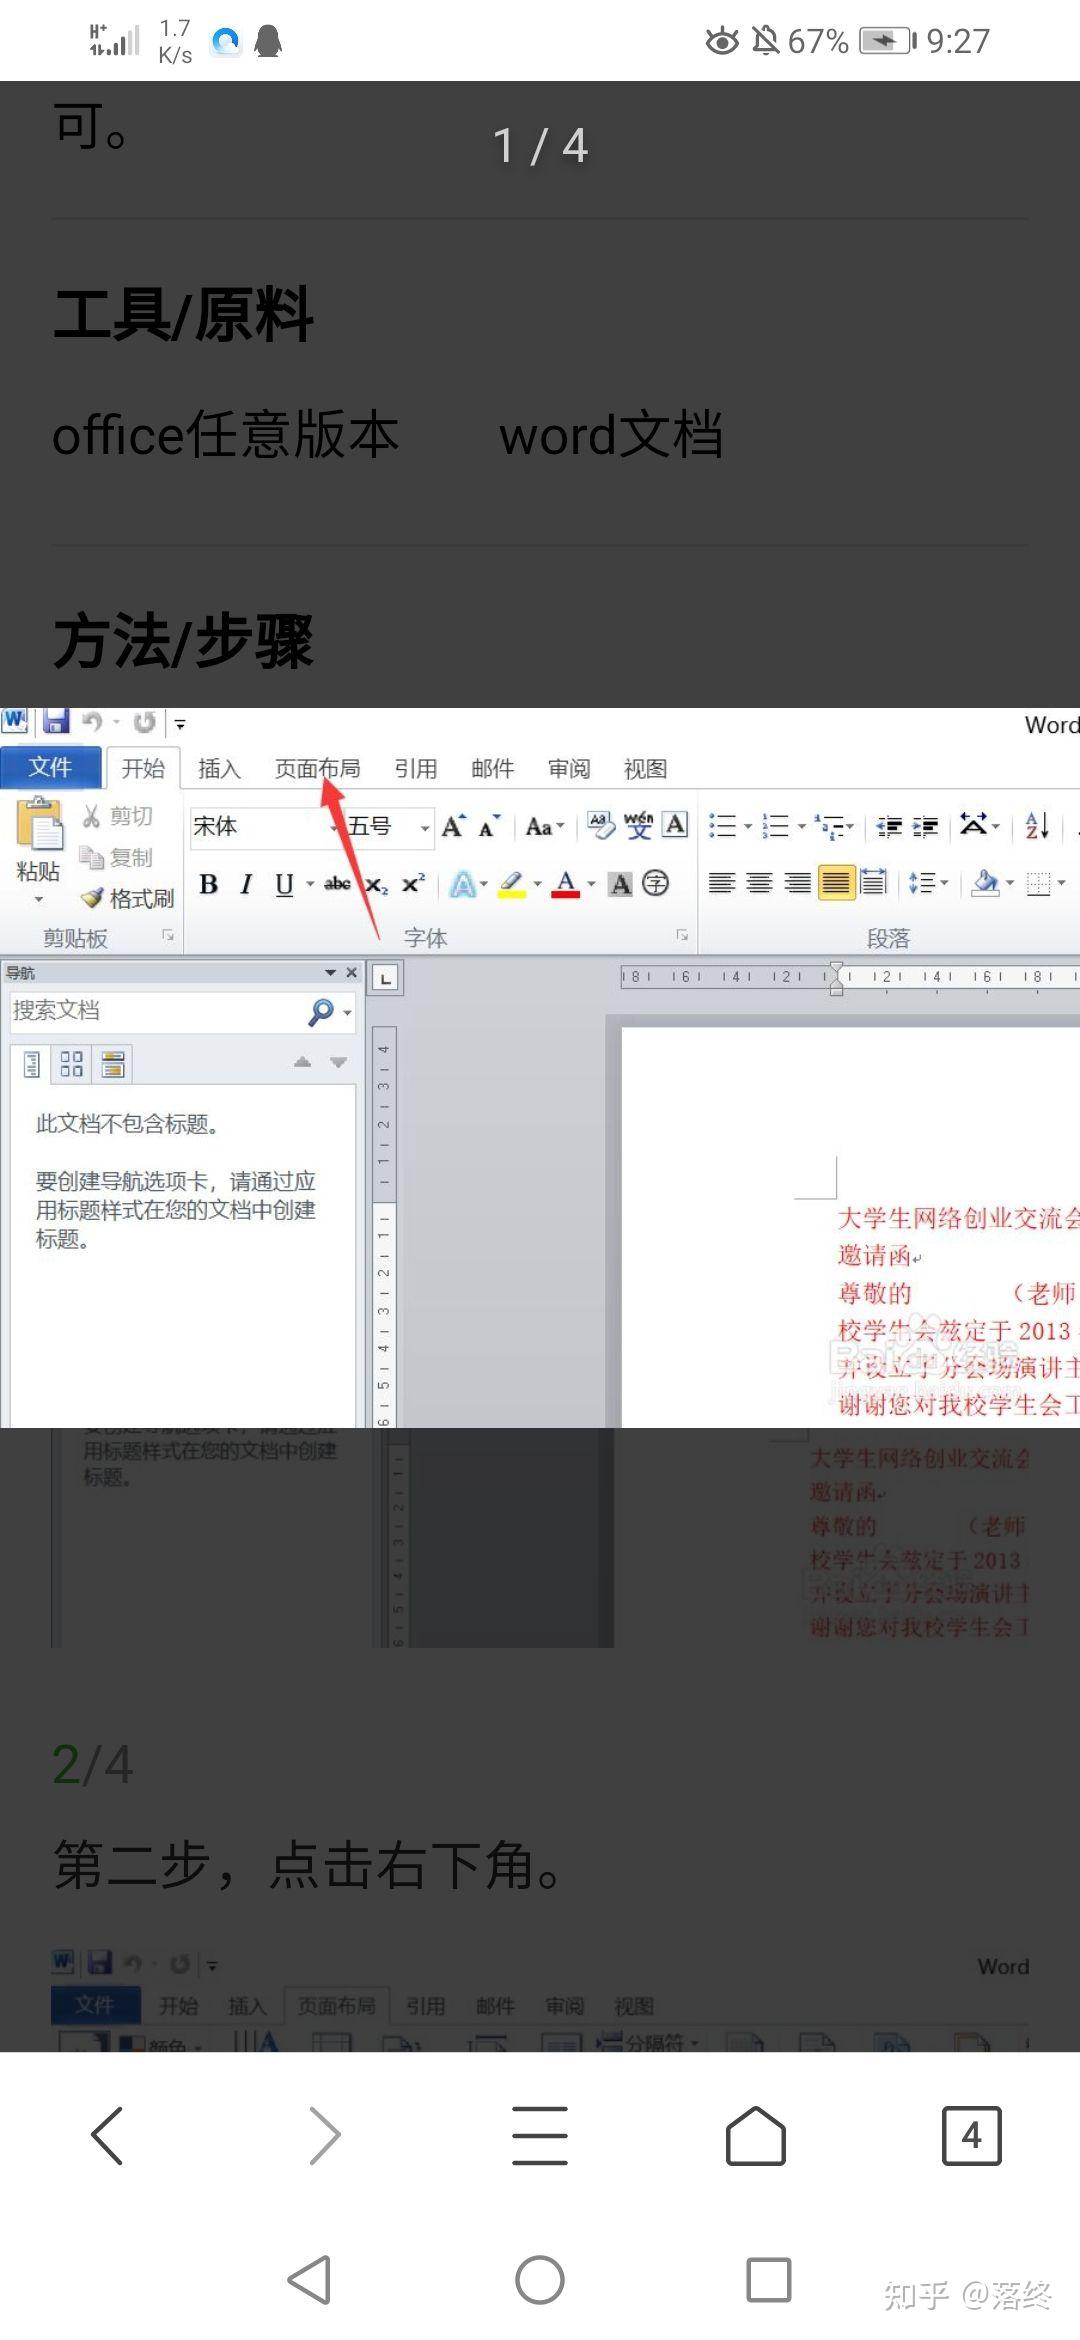Click the sort A-Z icon
The height and width of the screenshot is (2340, 1080).
pos(1036,826)
